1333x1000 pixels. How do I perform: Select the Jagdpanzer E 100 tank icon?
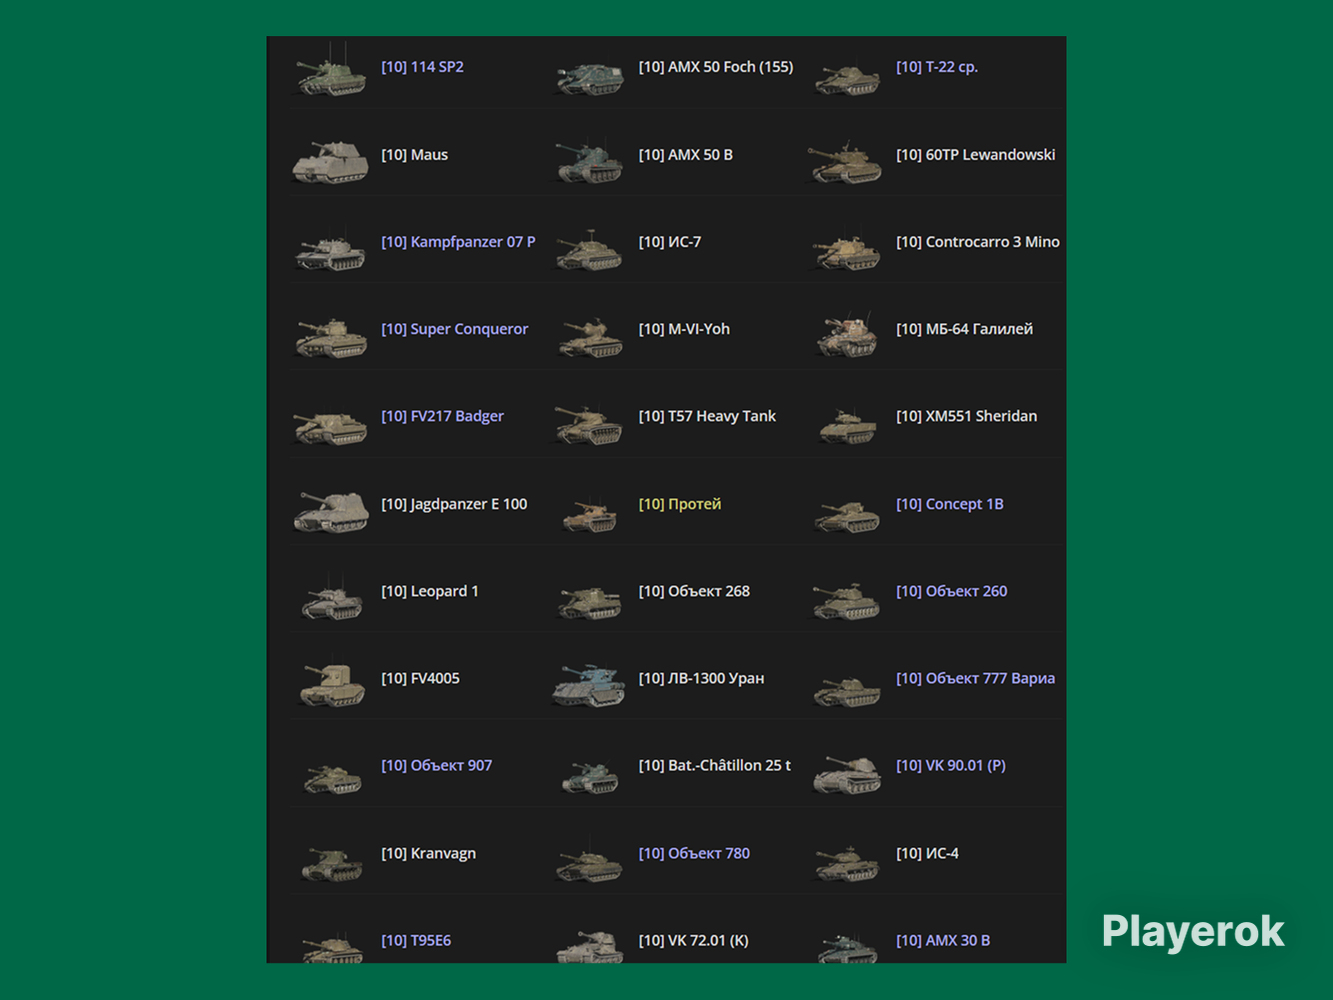(331, 511)
